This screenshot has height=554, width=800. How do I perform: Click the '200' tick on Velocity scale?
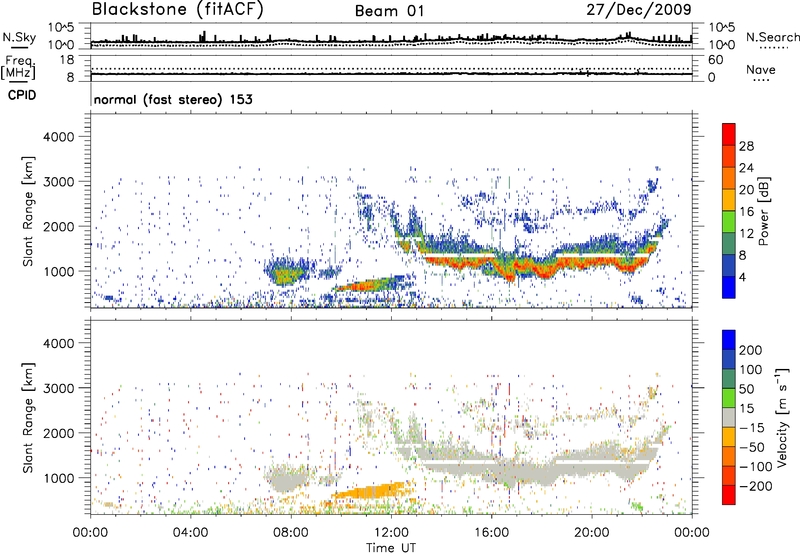coord(751,350)
